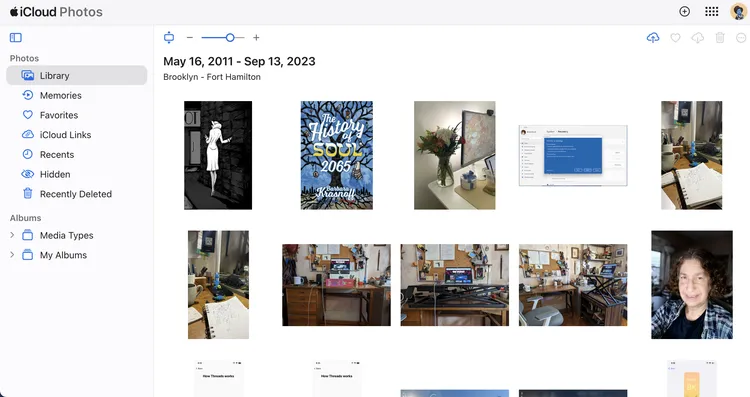Click the zoom out minus button

[190, 37]
